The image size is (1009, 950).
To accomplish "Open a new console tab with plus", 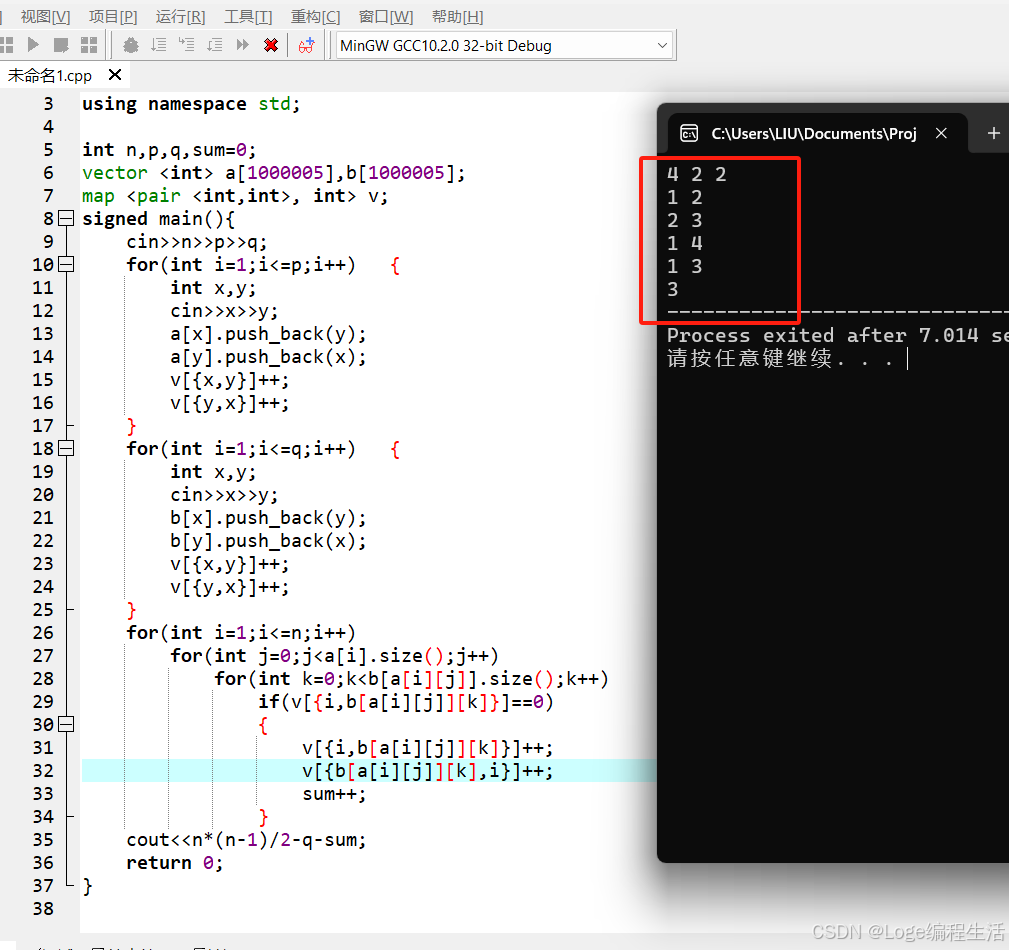I will pos(994,133).
